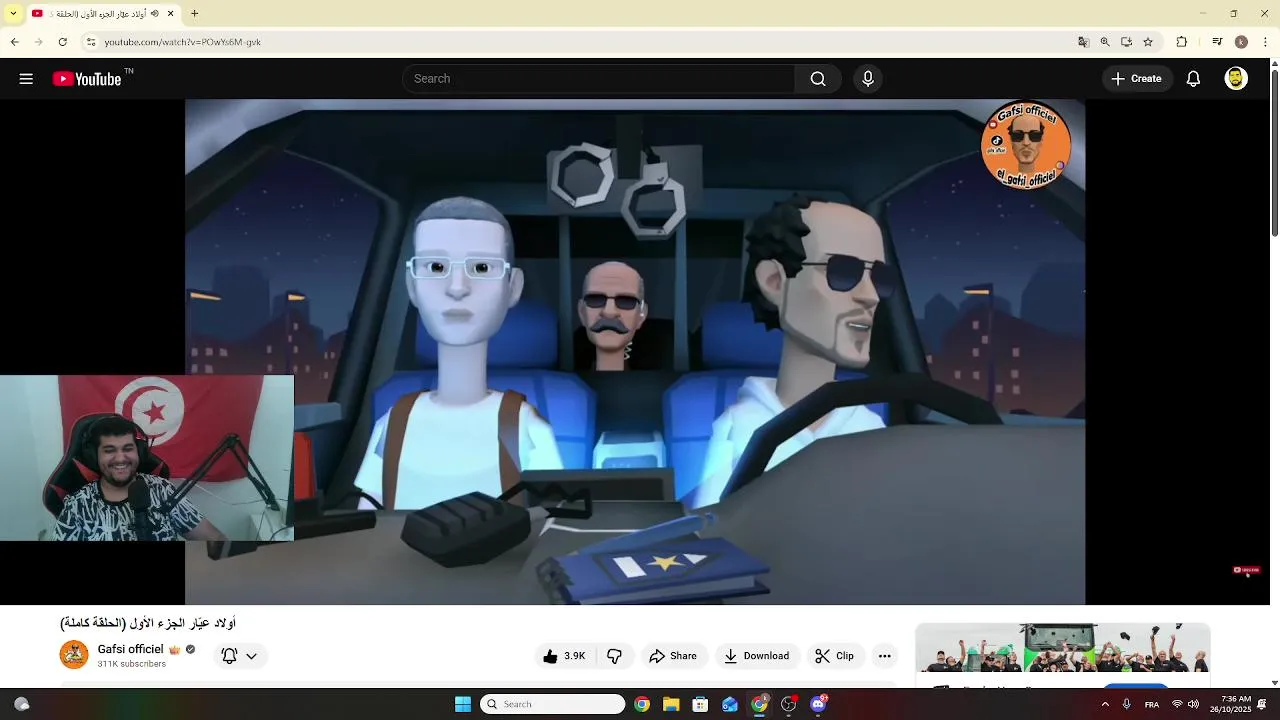This screenshot has height=720, width=1280.
Task: Click the YouTube search magnifier button
Action: coord(818,79)
